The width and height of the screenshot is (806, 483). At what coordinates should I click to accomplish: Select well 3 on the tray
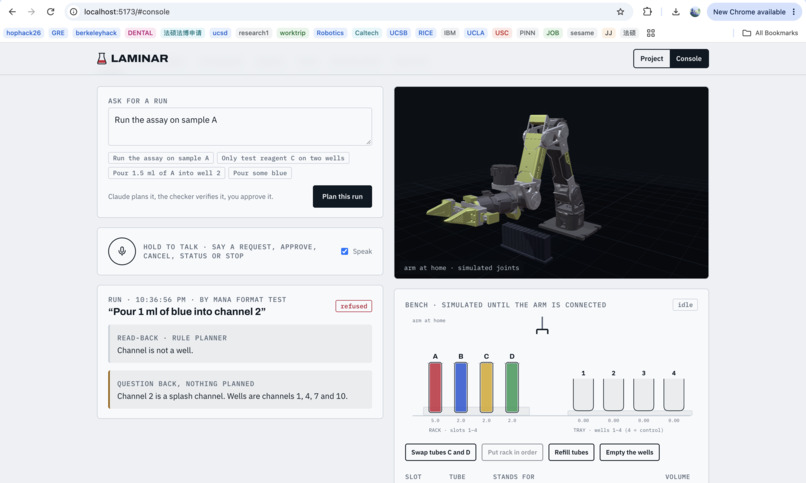tap(644, 394)
